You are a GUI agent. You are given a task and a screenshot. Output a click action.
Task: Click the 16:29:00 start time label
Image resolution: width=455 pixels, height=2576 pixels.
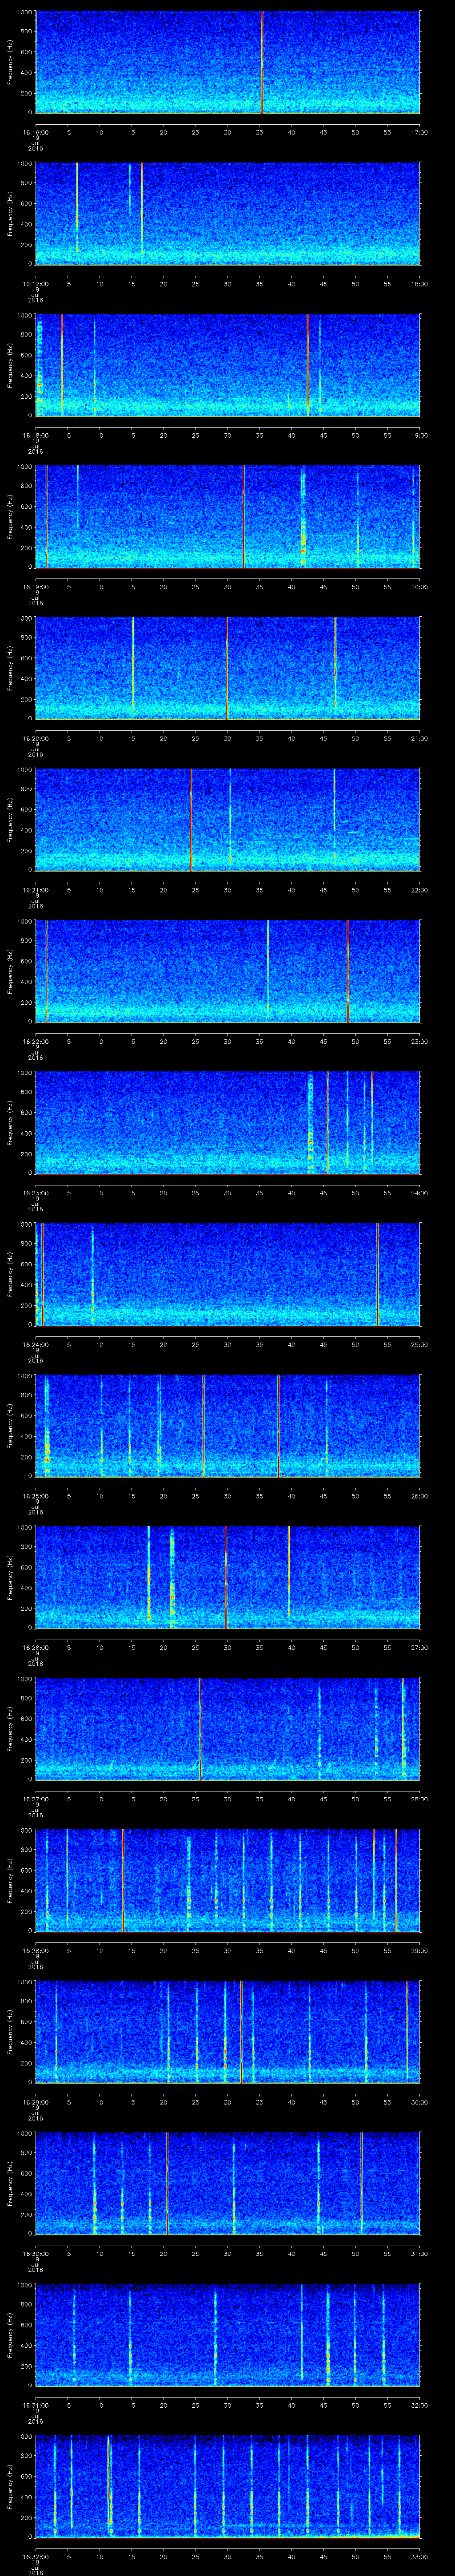pos(35,2102)
